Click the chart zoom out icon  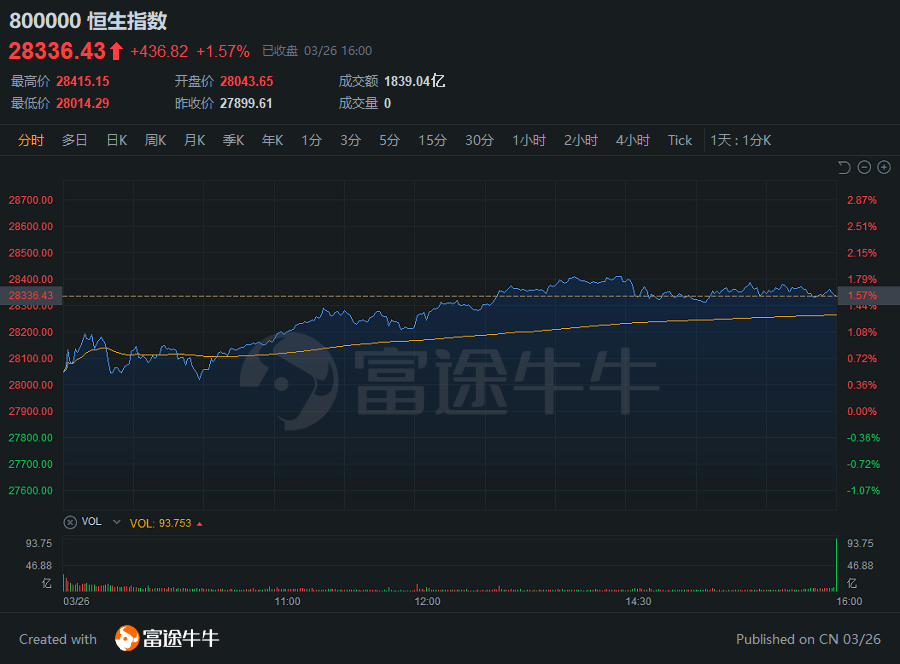point(864,167)
